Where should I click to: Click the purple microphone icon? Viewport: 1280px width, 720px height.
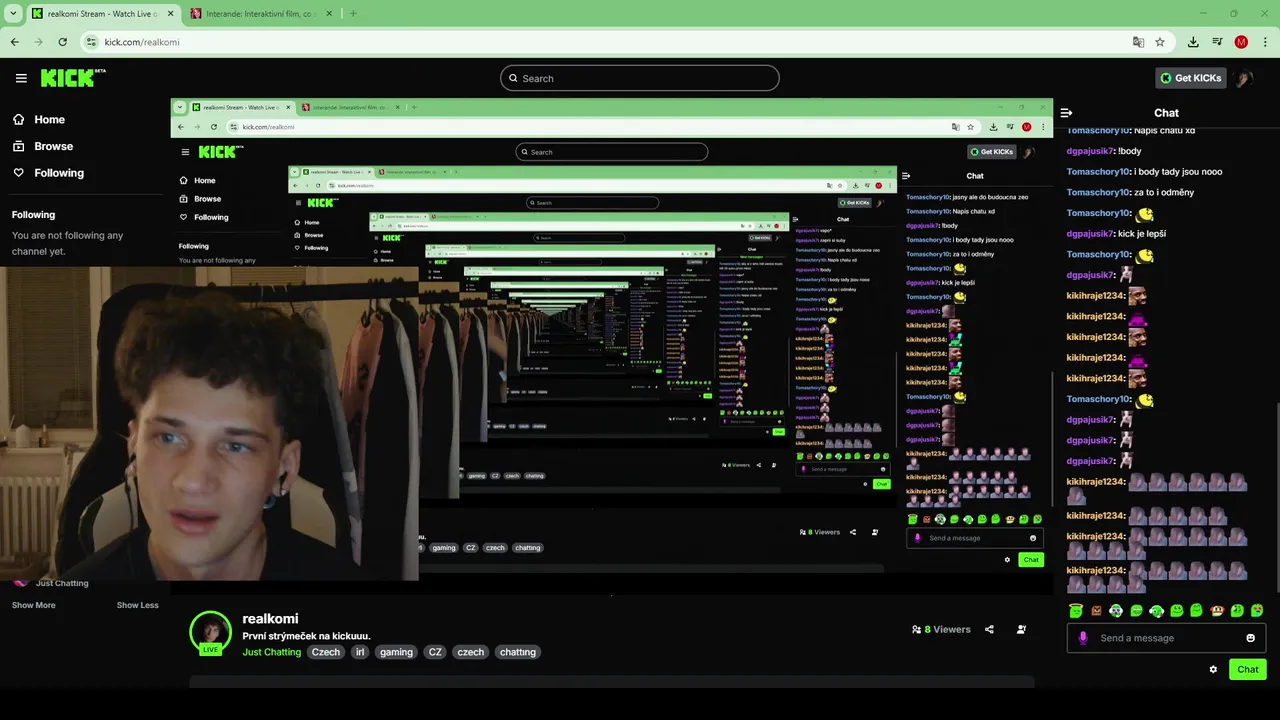(1083, 638)
